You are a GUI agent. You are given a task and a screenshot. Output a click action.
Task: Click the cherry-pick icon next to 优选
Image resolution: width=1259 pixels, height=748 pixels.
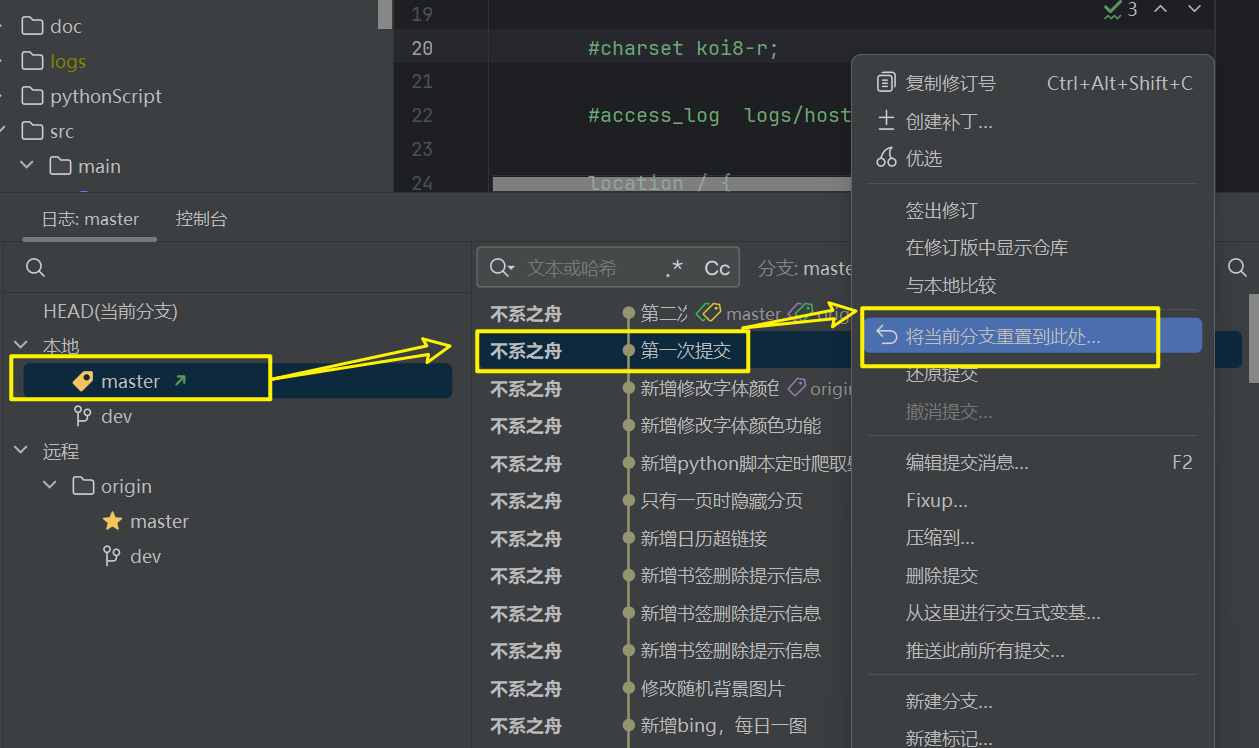click(886, 158)
